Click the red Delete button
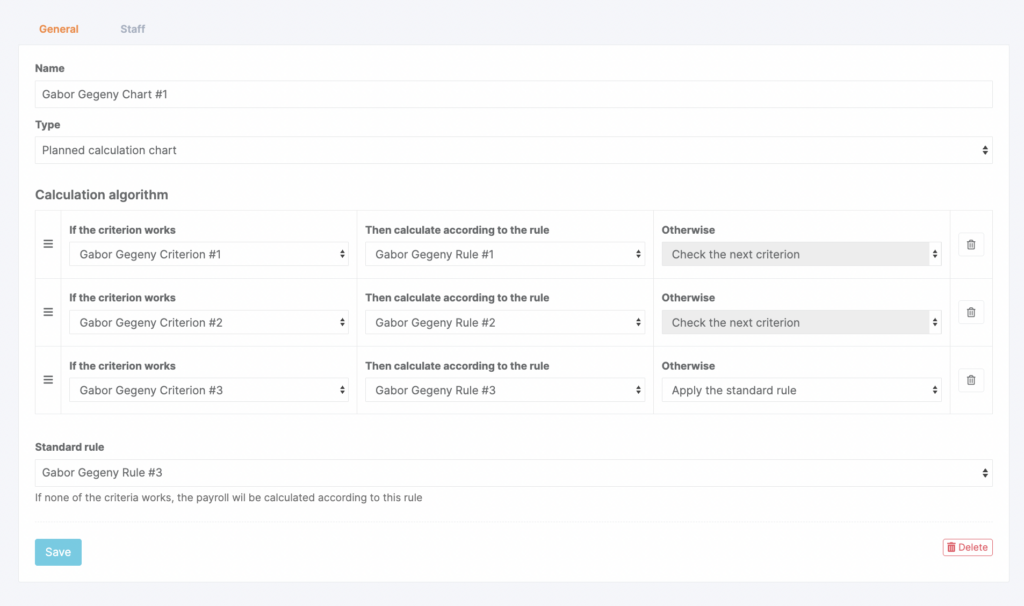The image size is (1024, 606). point(967,547)
